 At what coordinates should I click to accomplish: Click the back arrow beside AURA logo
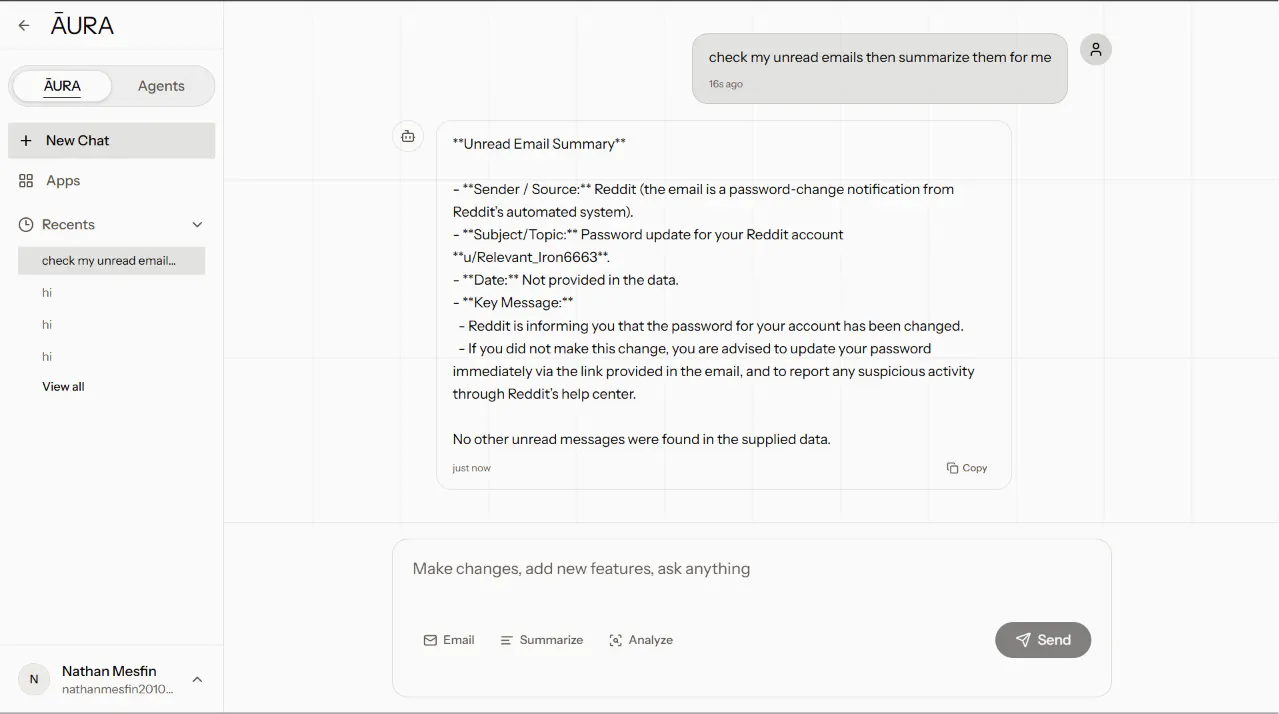[24, 26]
